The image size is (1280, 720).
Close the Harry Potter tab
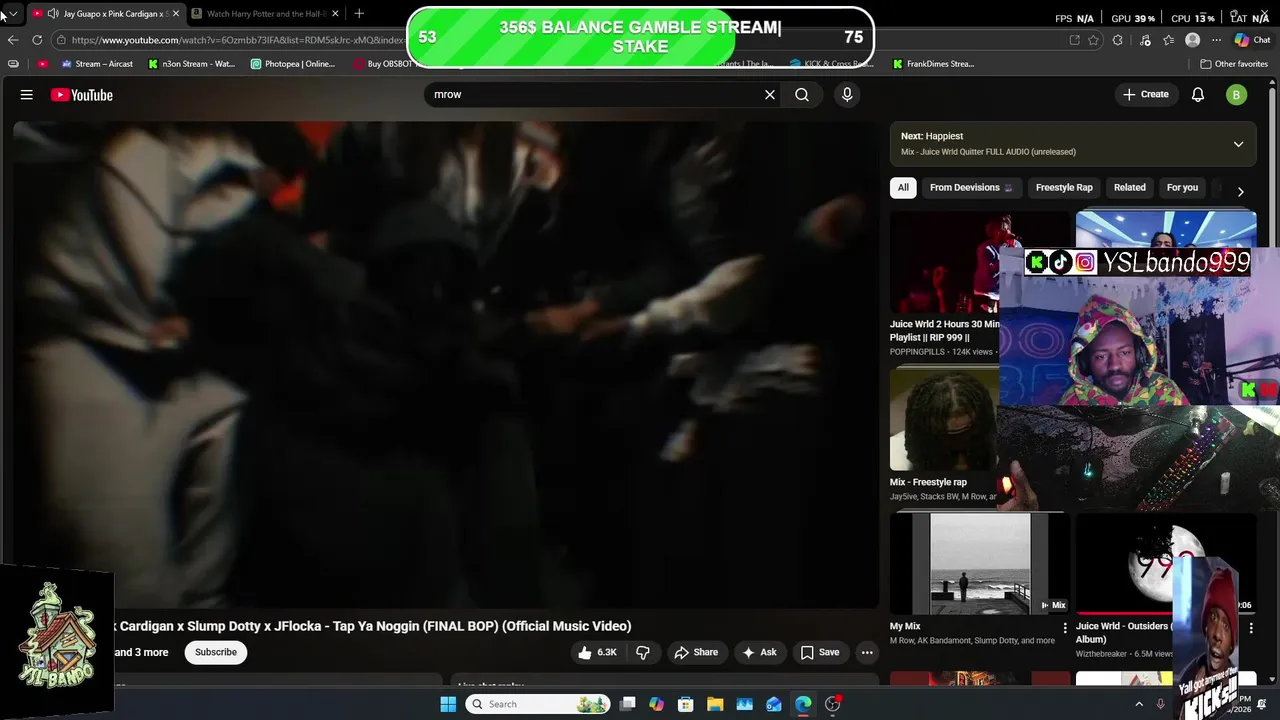pos(335,14)
